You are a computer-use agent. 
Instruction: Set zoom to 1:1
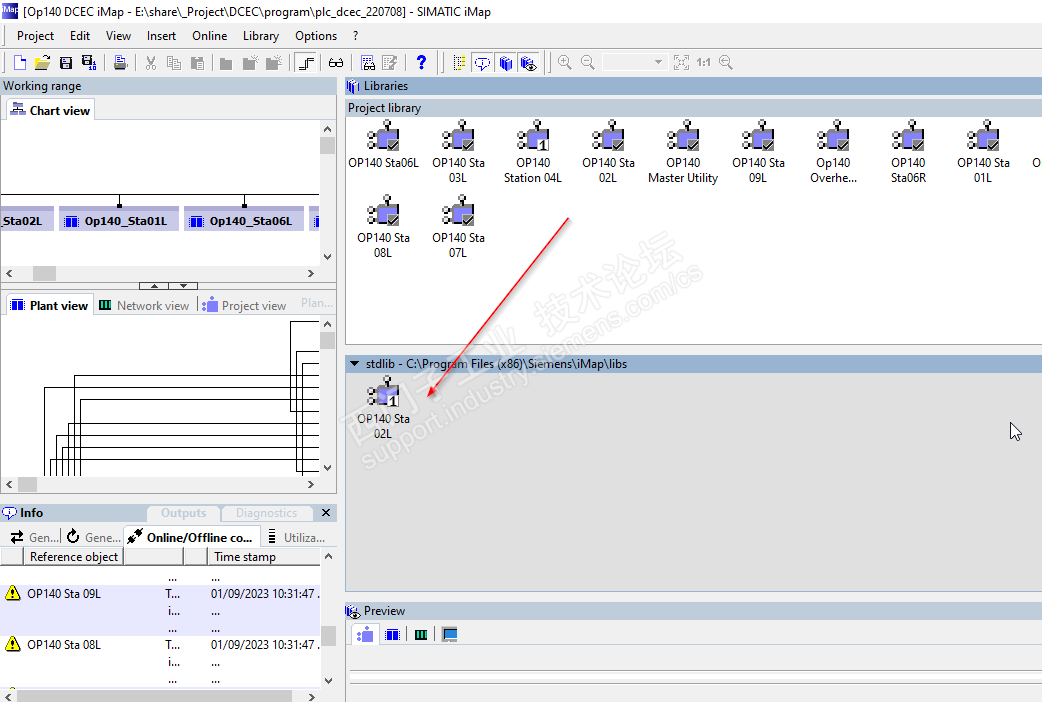click(704, 62)
